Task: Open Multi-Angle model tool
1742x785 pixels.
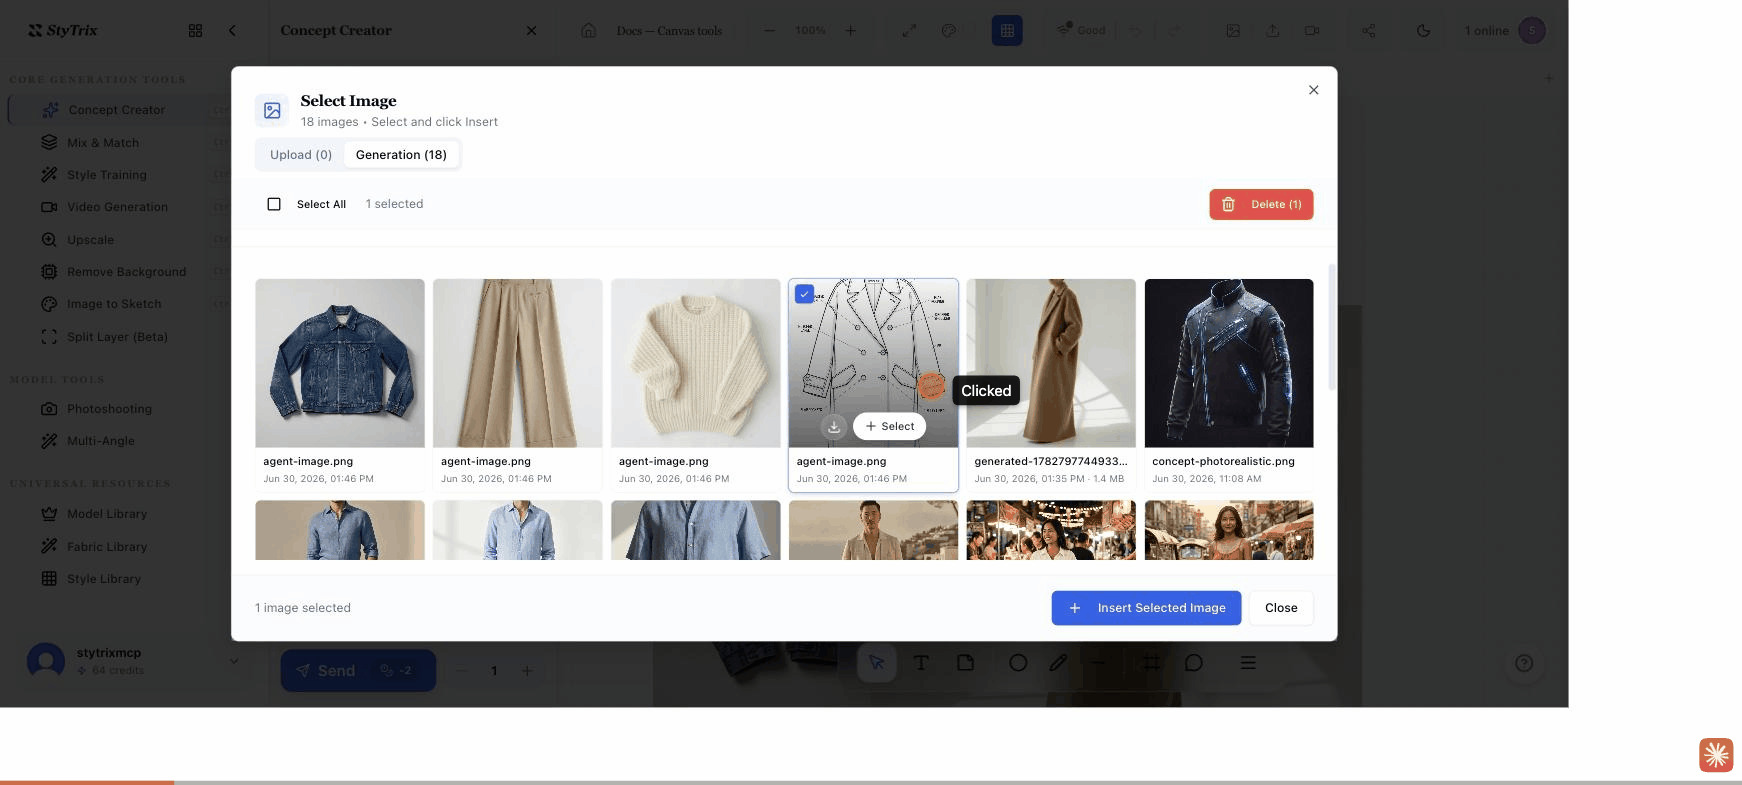Action: pos(100,441)
